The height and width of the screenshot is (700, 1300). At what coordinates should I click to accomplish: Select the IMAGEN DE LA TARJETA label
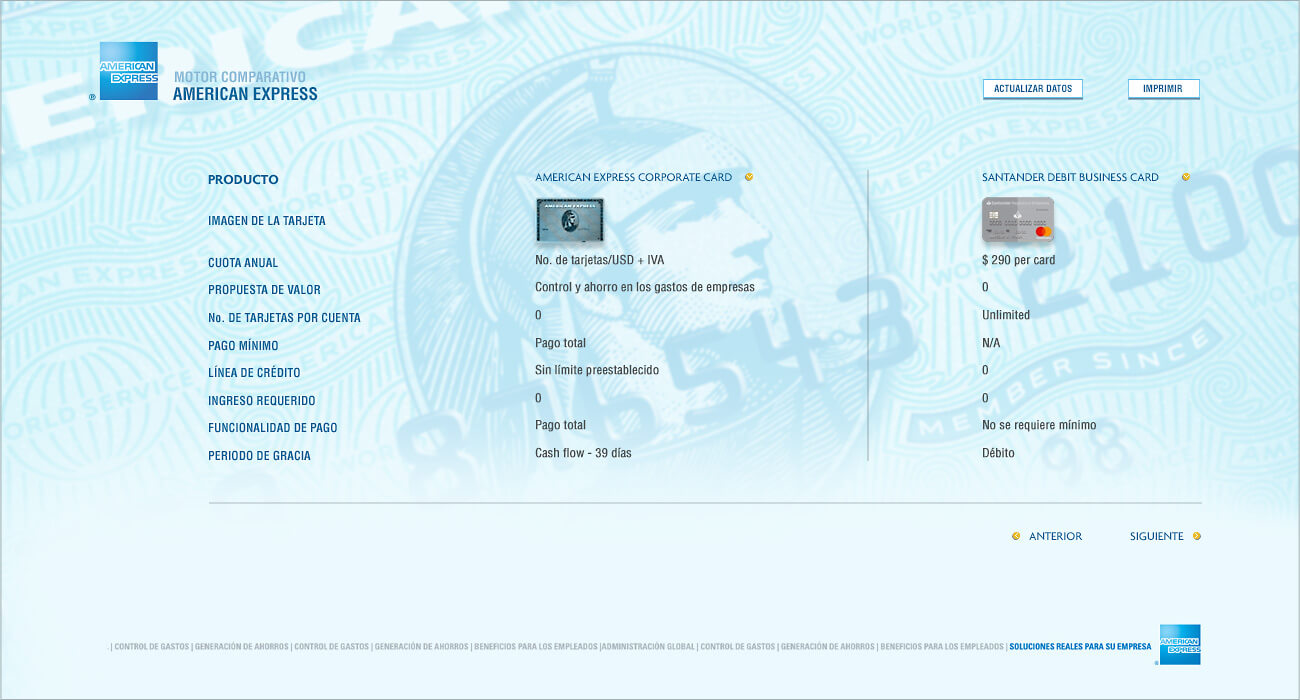pos(267,221)
